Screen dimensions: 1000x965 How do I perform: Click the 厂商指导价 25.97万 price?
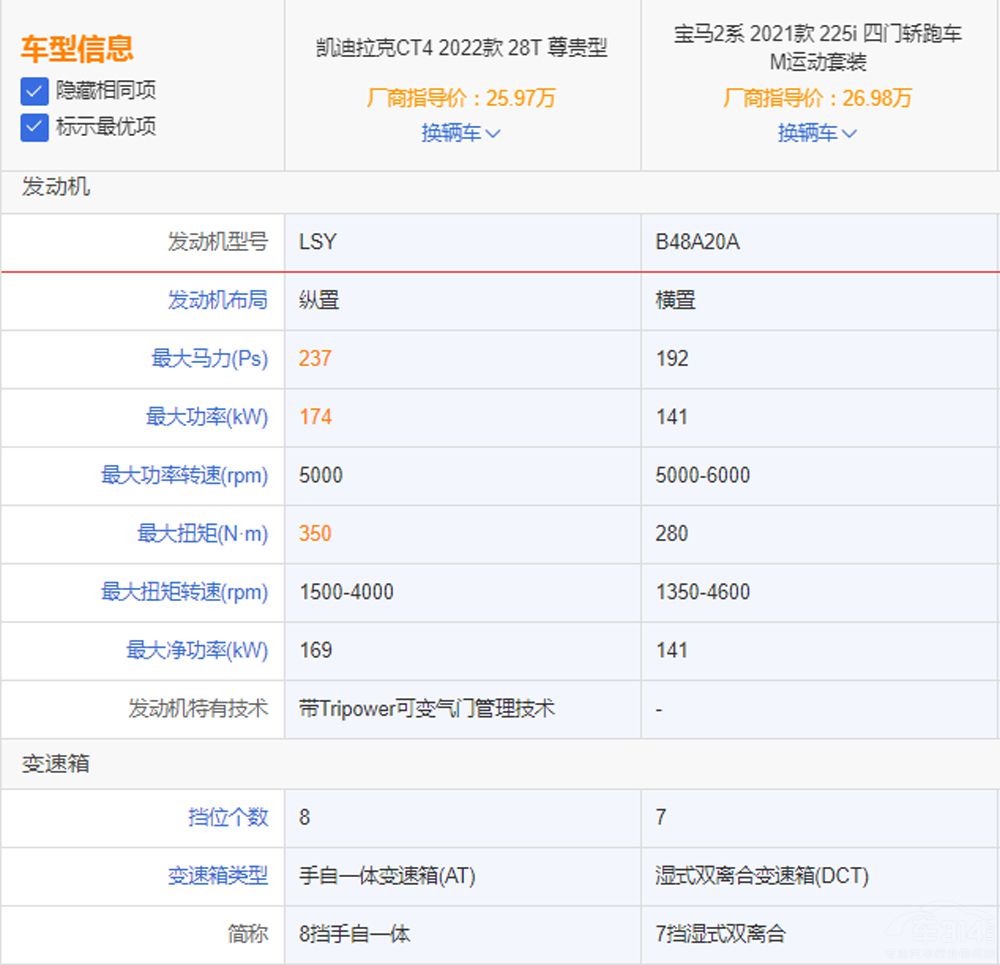click(x=461, y=98)
